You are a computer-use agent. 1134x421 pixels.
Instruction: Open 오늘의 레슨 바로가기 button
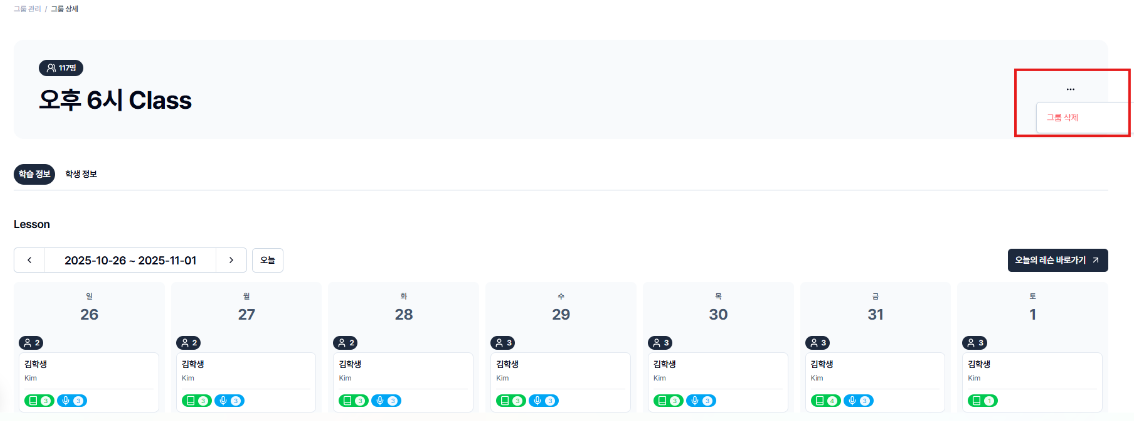click(x=1057, y=260)
